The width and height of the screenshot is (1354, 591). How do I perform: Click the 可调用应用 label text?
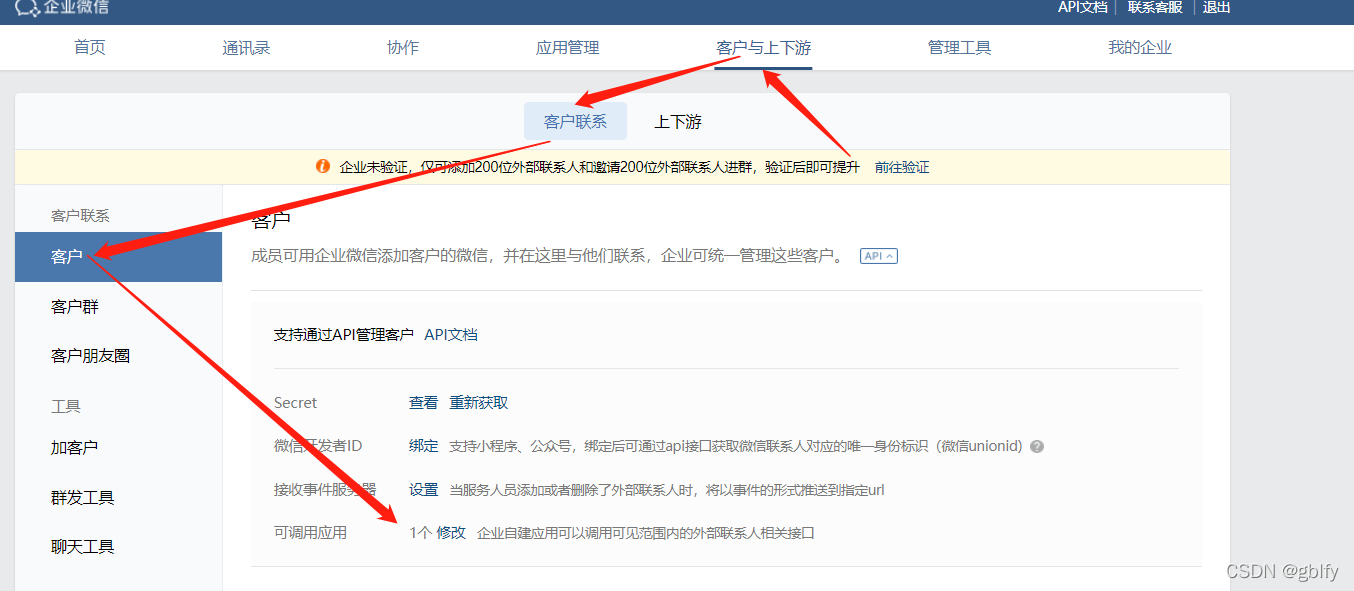tap(310, 533)
